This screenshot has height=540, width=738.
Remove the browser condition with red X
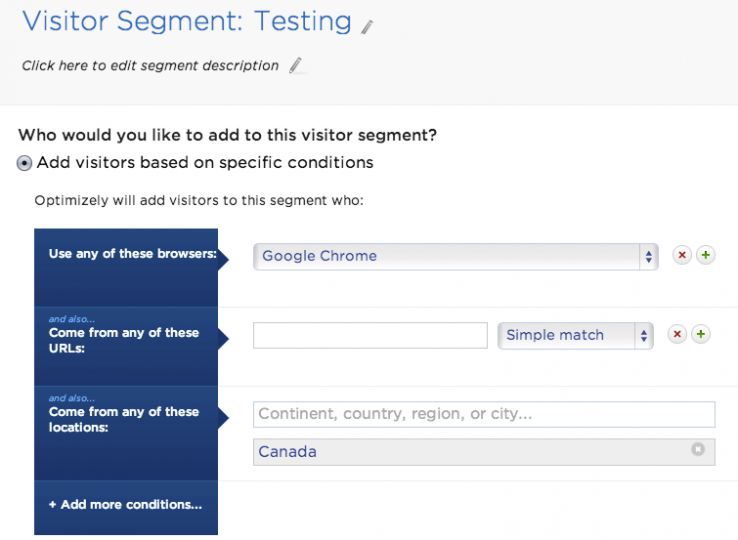pyautogui.click(x=682, y=255)
